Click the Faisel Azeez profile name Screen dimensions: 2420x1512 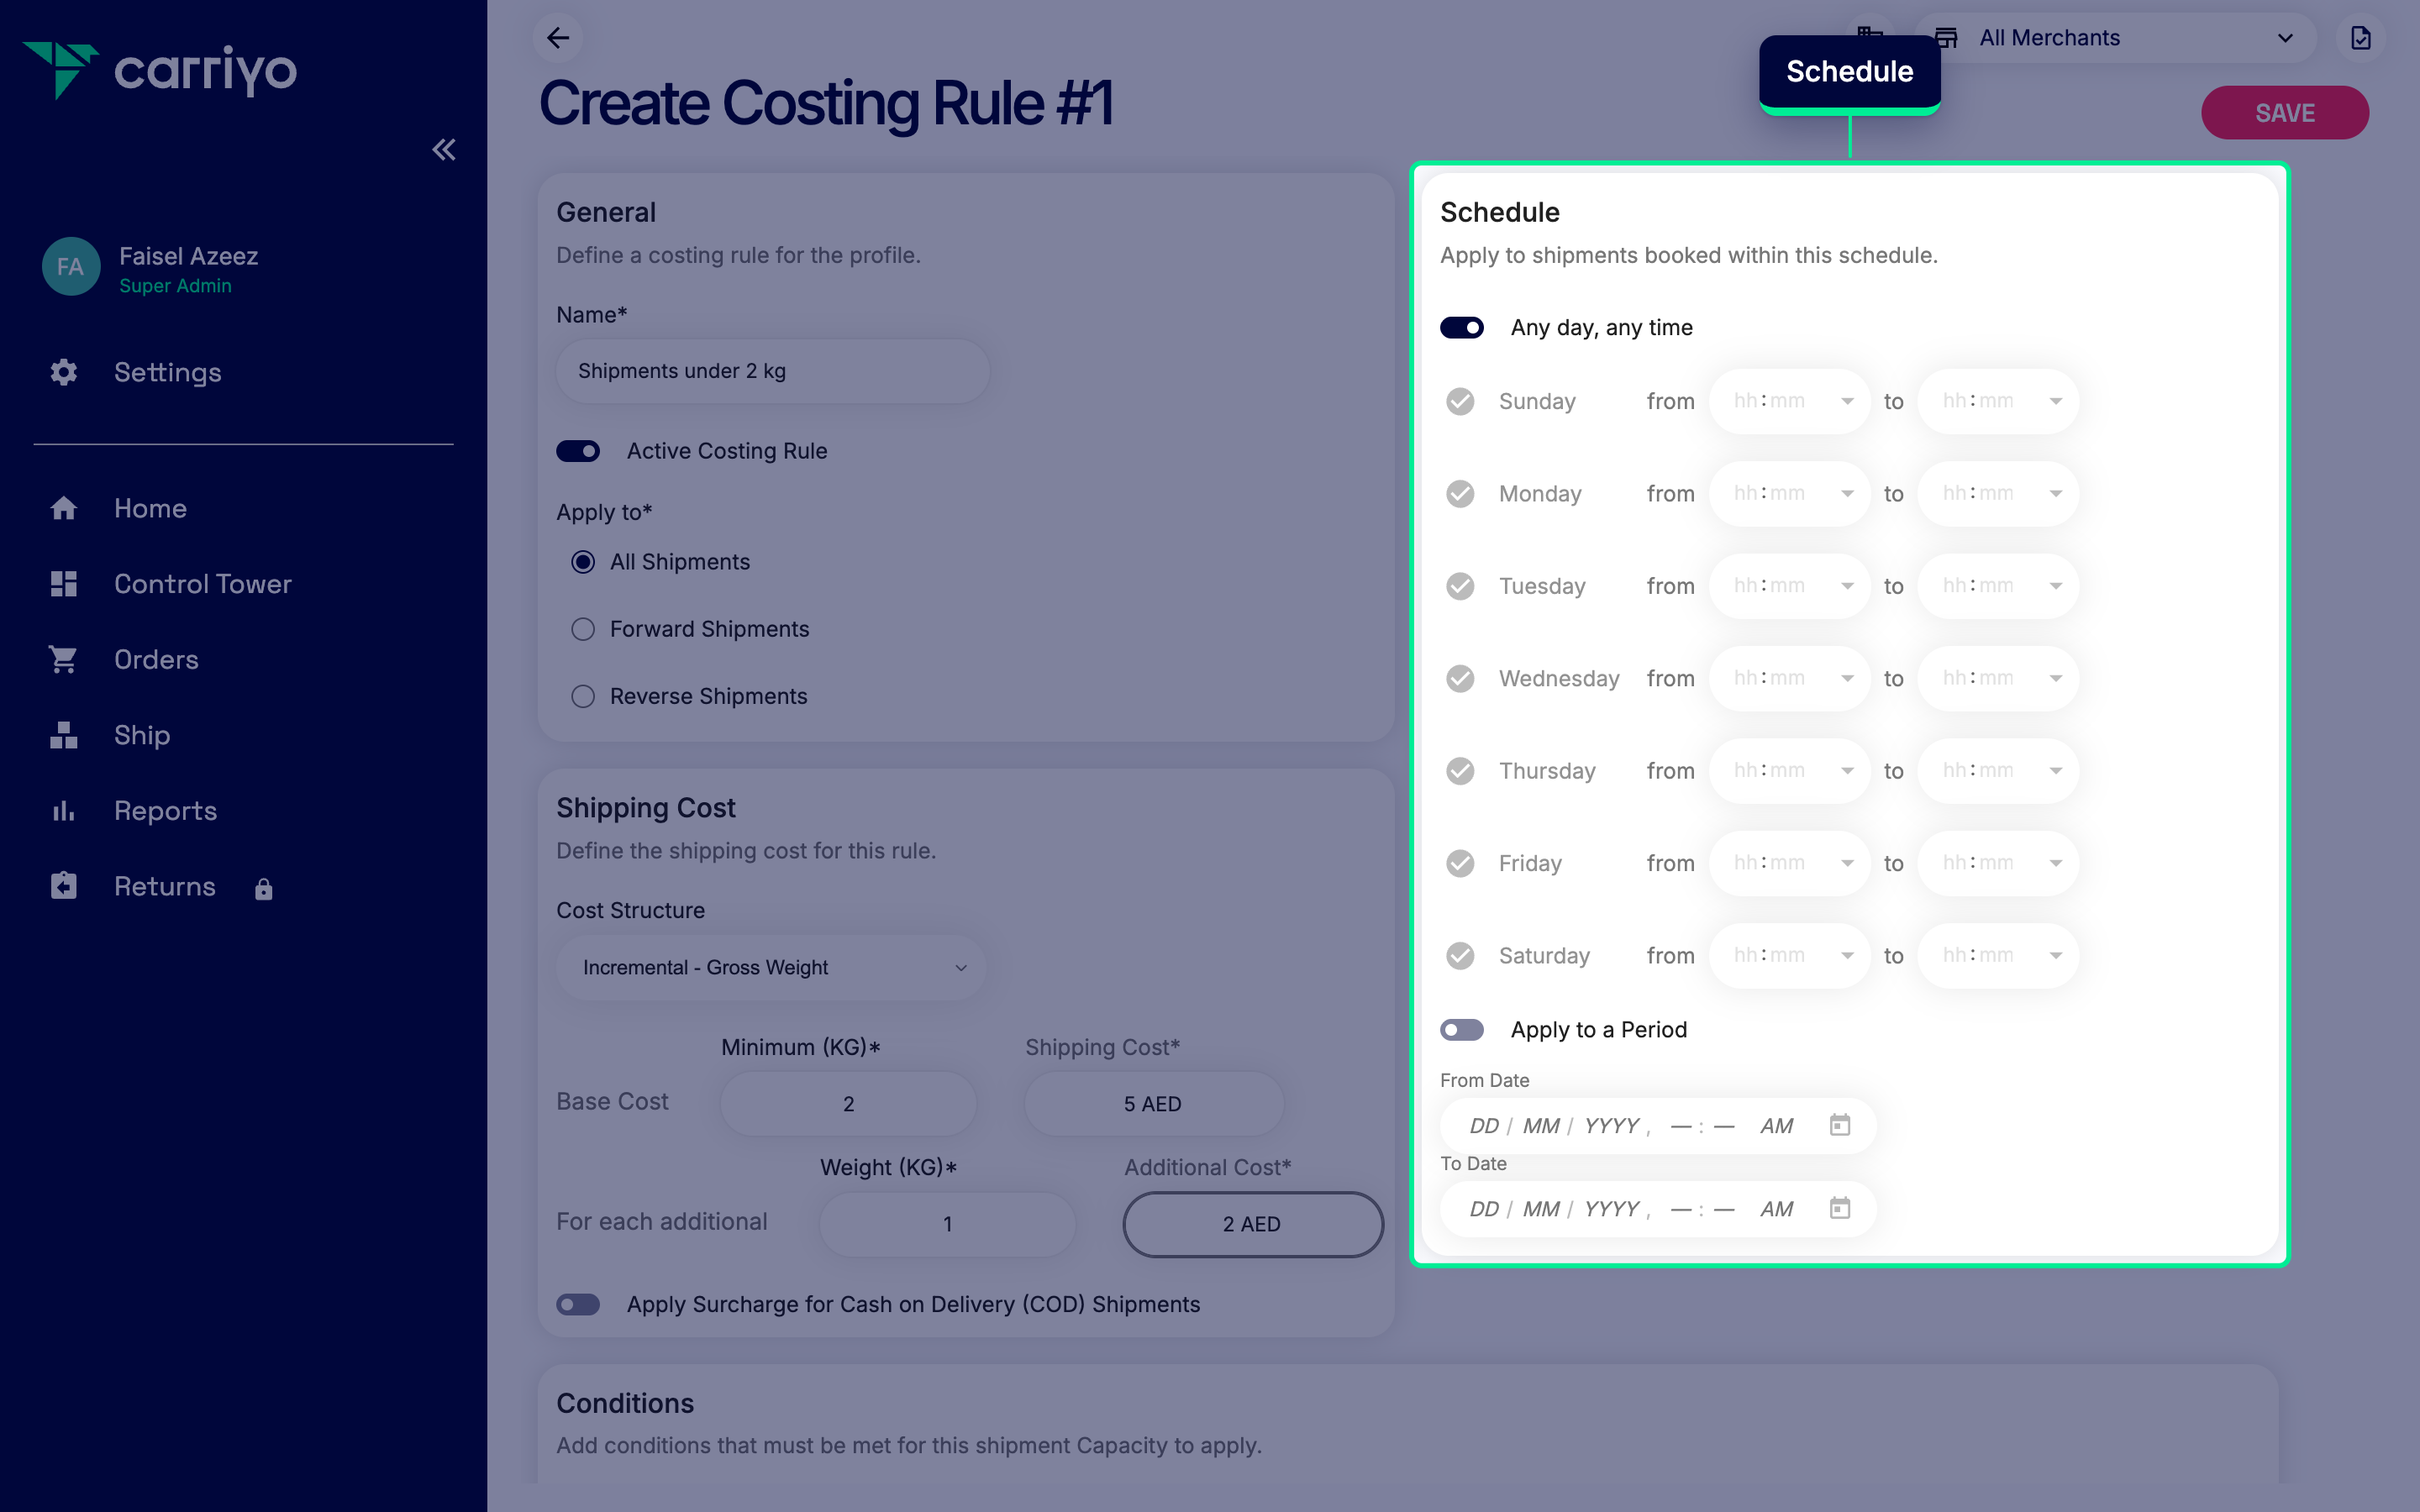coord(188,256)
